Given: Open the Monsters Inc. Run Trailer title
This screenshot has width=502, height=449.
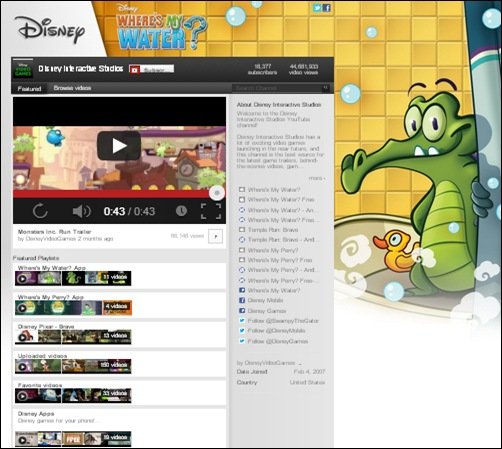Looking at the screenshot, I should click(54, 232).
